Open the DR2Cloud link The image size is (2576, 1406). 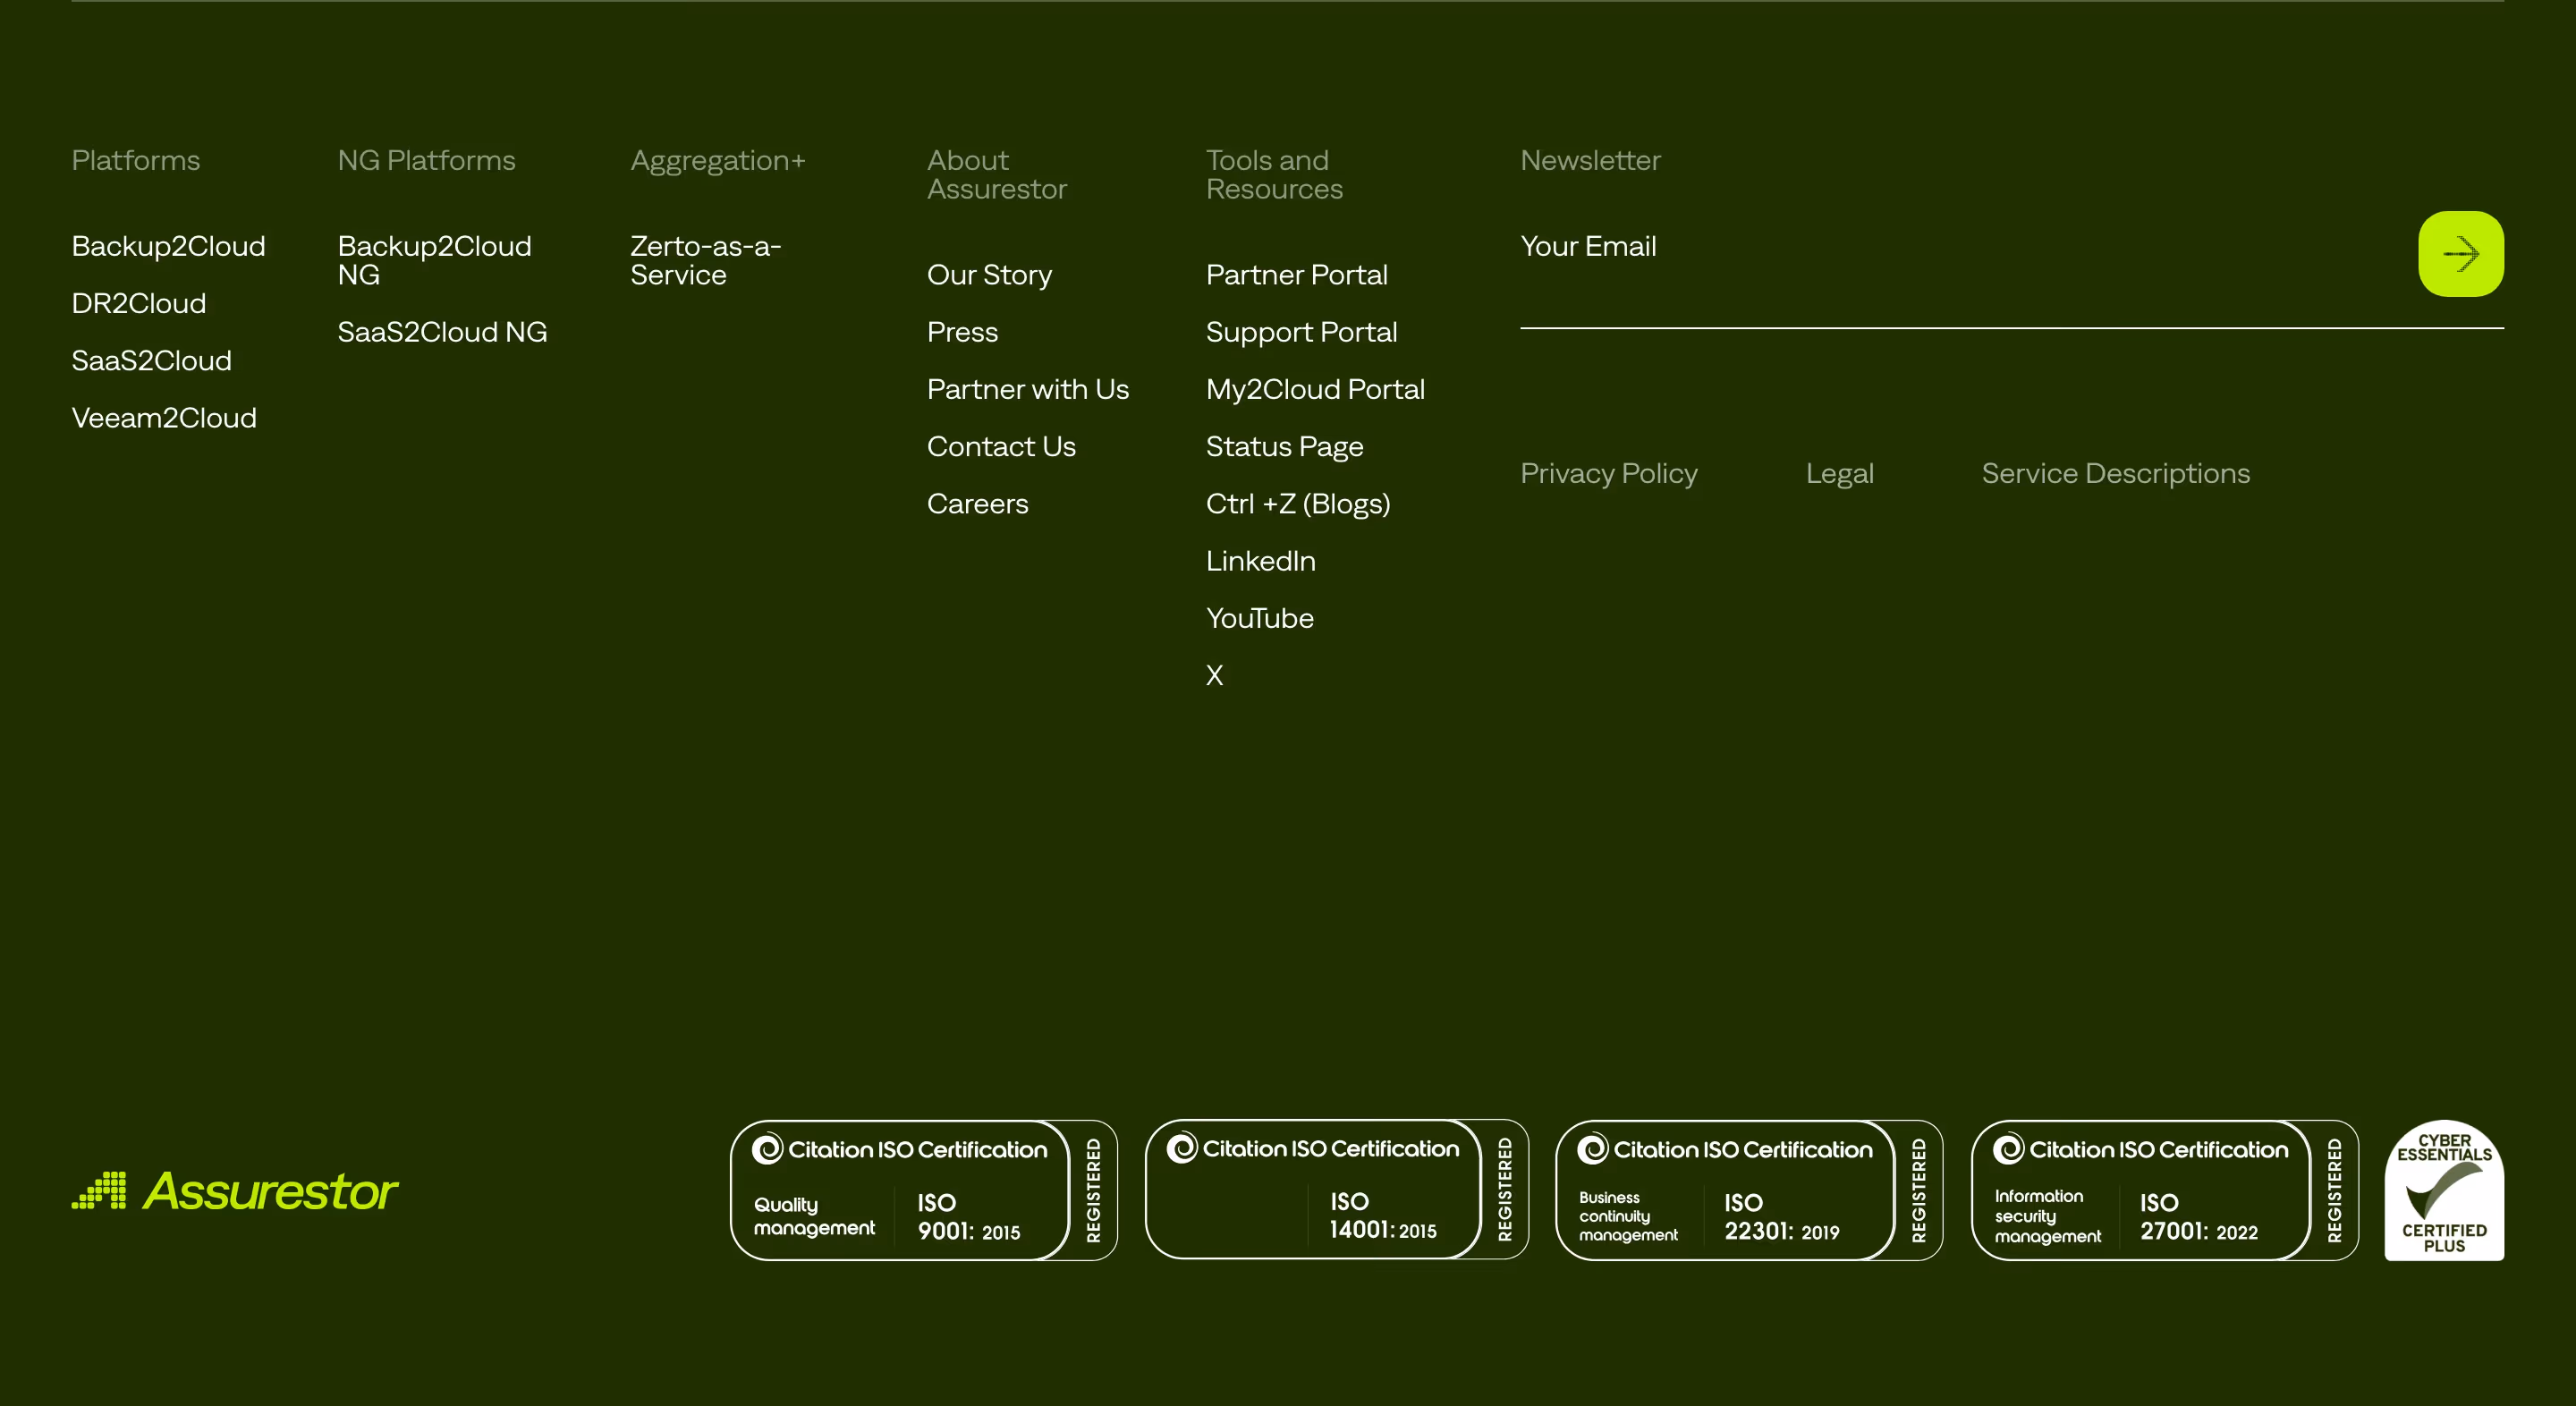138,304
